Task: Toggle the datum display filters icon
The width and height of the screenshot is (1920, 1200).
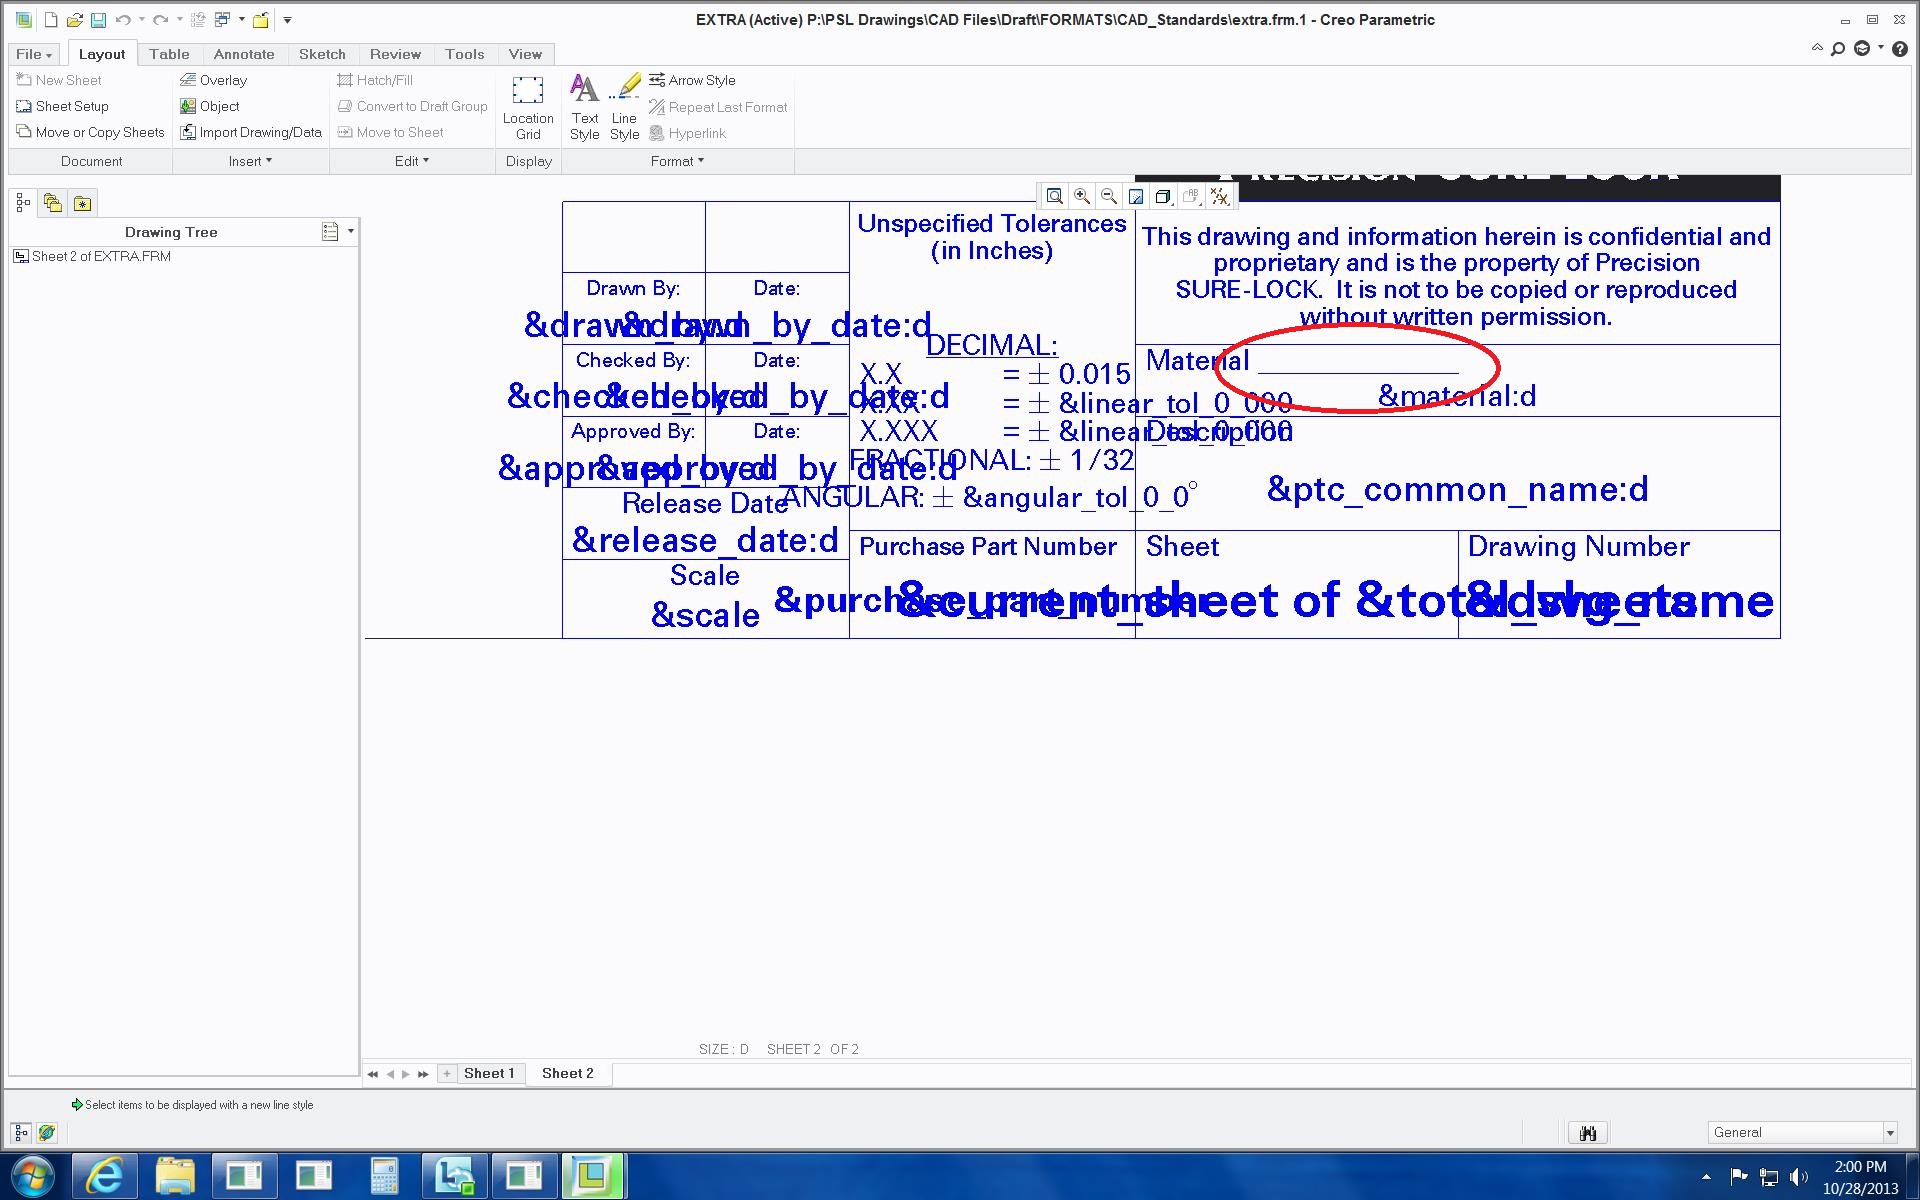Action: (x=1220, y=197)
